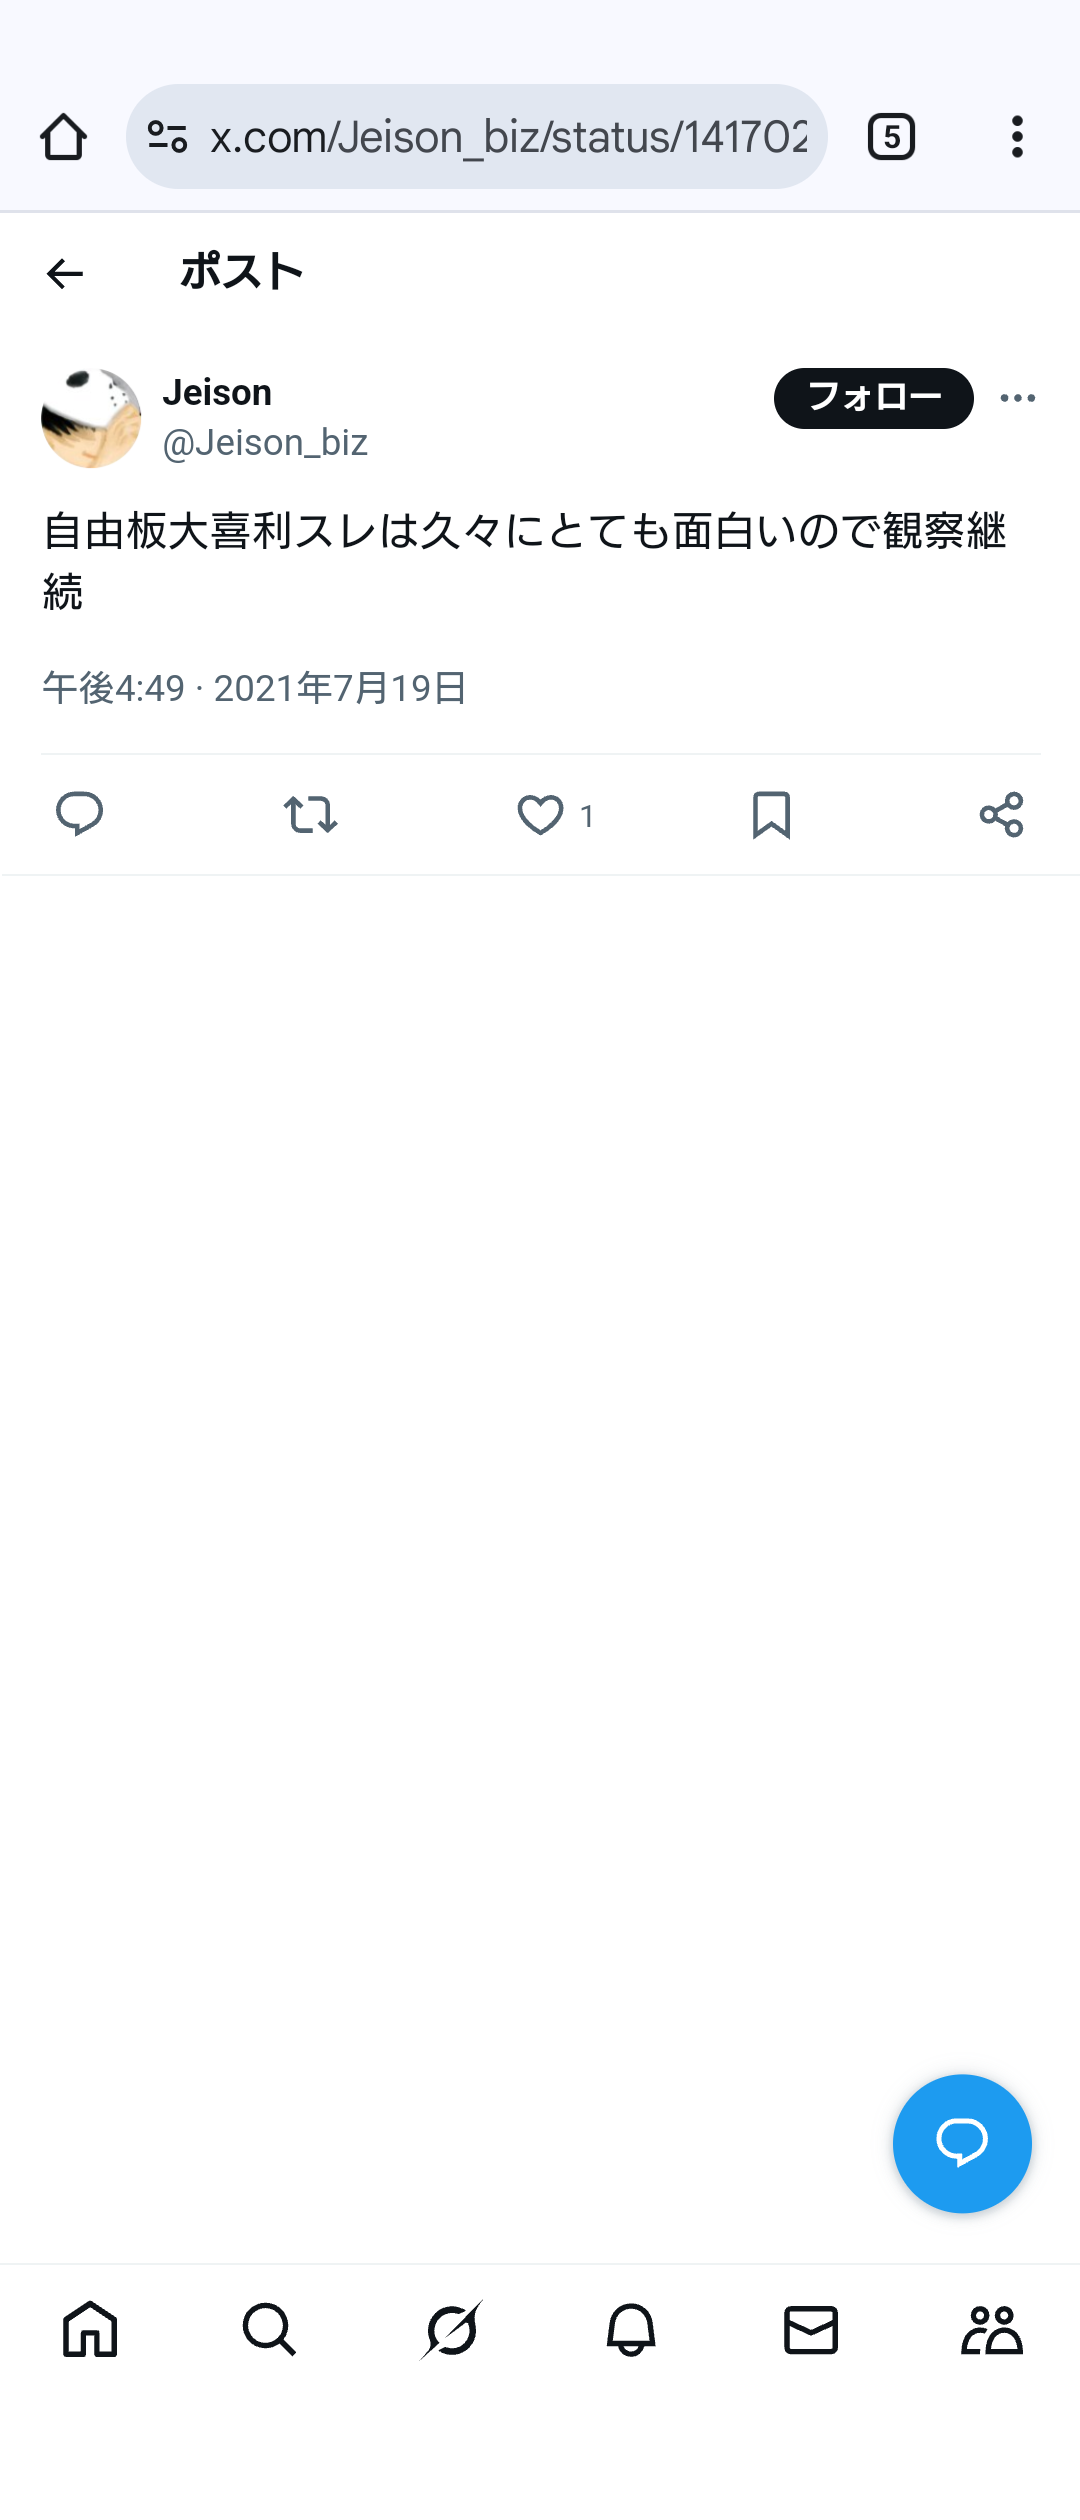
Task: Open the browser three-dot menu
Action: coord(1017,137)
